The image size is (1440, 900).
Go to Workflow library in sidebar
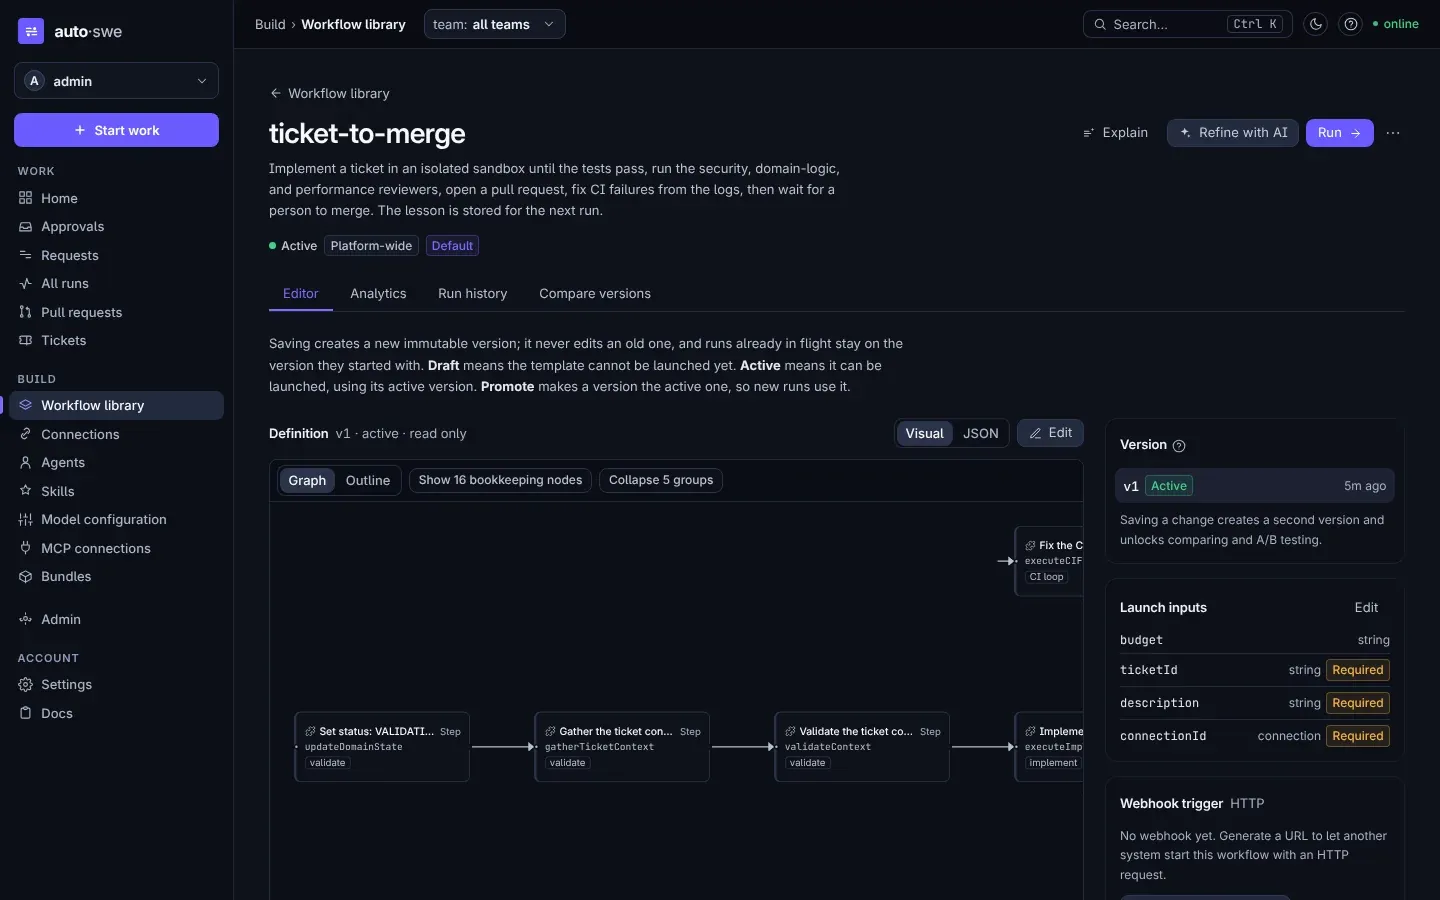116,405
